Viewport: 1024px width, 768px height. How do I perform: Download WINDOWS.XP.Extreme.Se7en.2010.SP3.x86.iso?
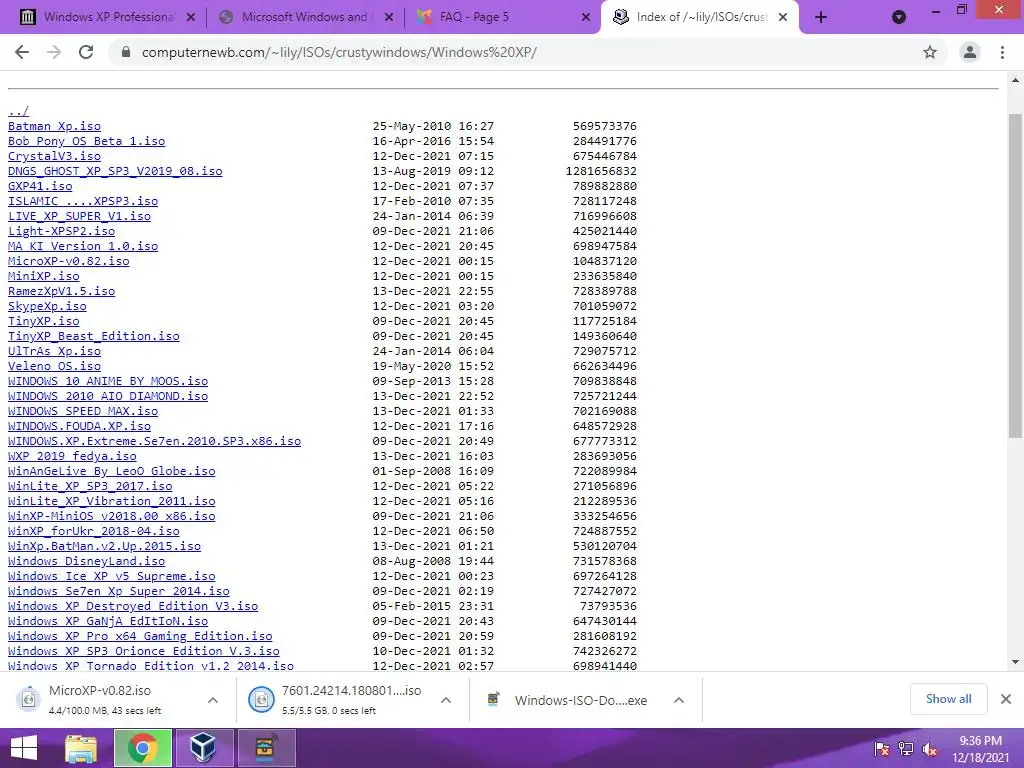pos(154,441)
